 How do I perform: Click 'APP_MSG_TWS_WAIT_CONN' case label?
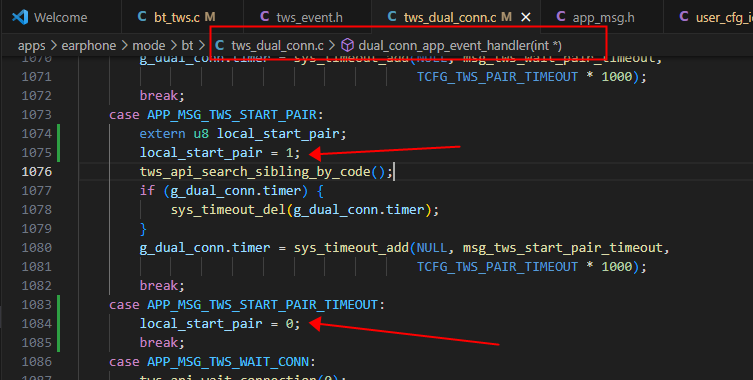pos(228,362)
